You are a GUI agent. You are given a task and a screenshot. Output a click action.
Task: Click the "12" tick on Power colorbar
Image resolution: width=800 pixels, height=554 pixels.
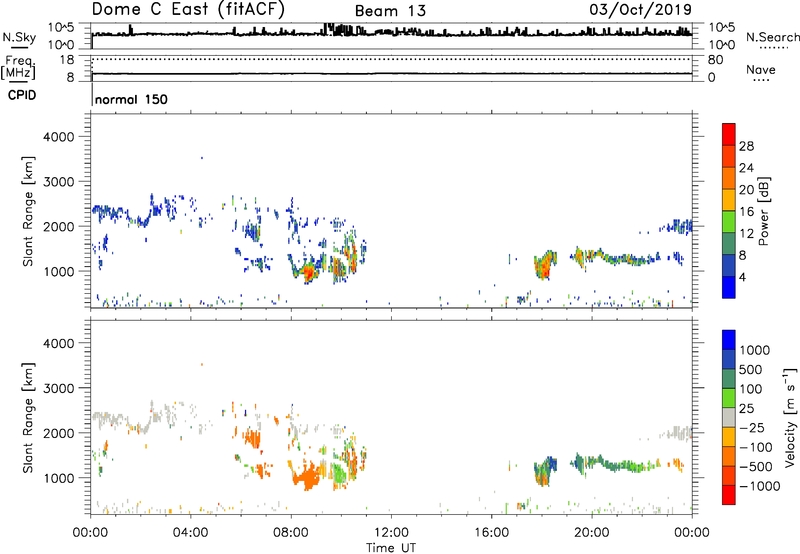(x=746, y=234)
